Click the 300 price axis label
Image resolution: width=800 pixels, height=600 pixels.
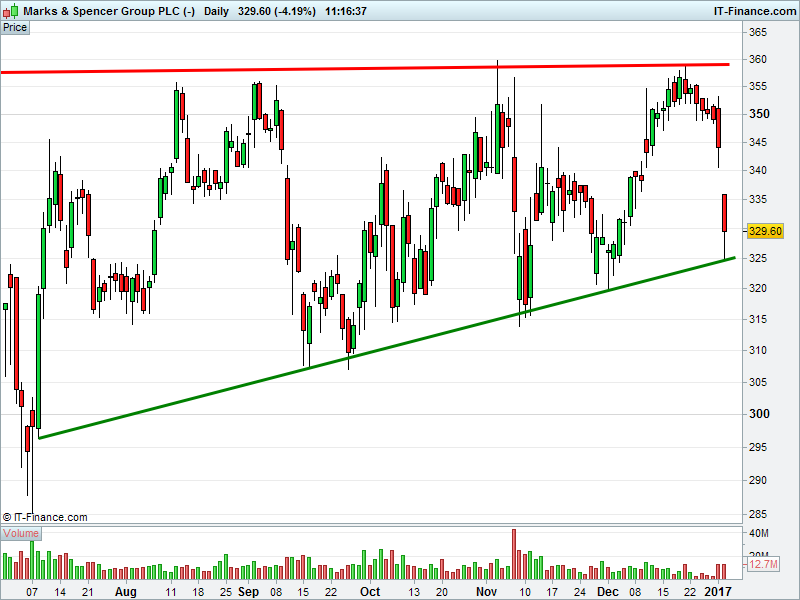click(759, 414)
